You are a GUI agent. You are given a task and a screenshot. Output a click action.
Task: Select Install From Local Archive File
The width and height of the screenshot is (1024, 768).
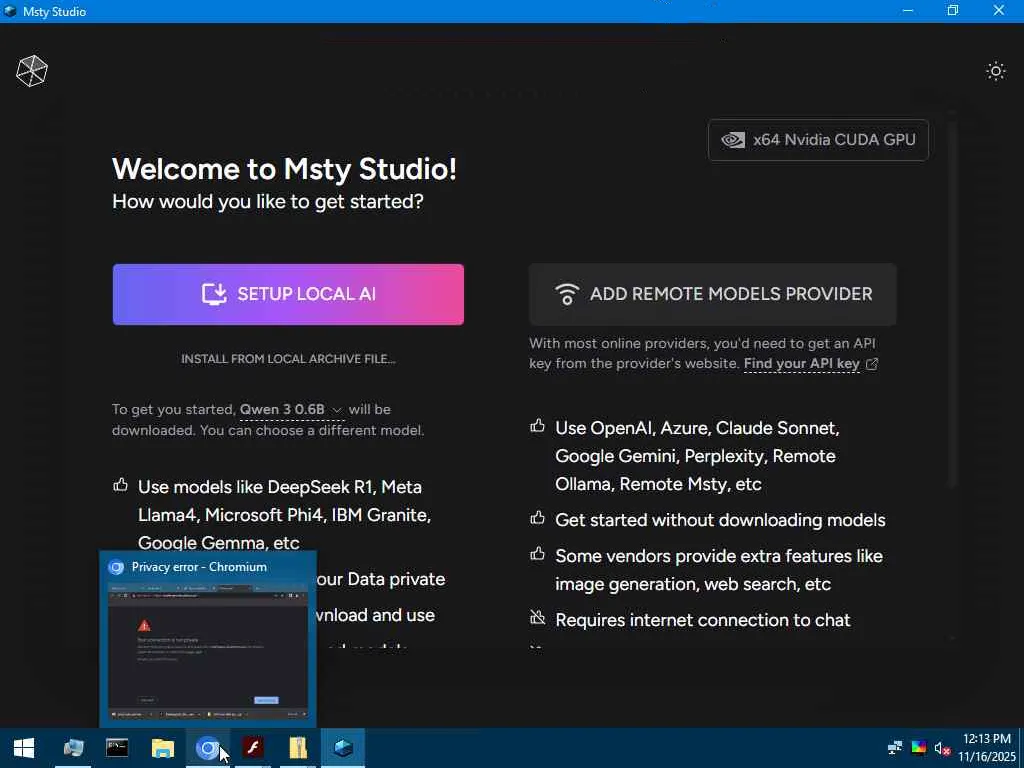pyautogui.click(x=288, y=359)
